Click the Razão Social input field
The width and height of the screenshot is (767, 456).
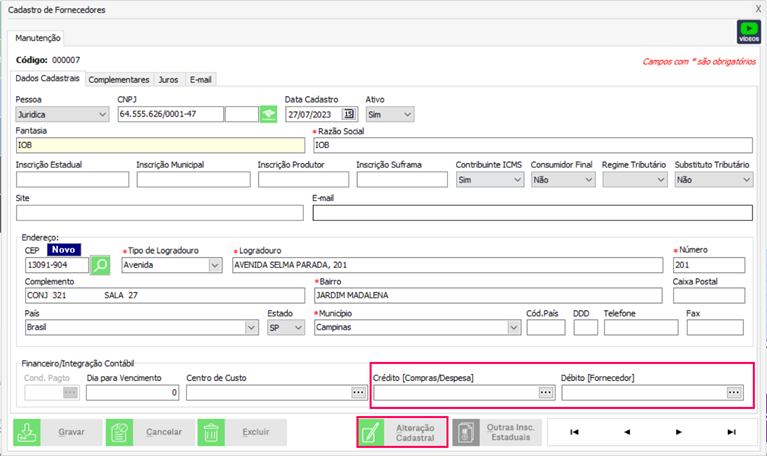coord(532,145)
